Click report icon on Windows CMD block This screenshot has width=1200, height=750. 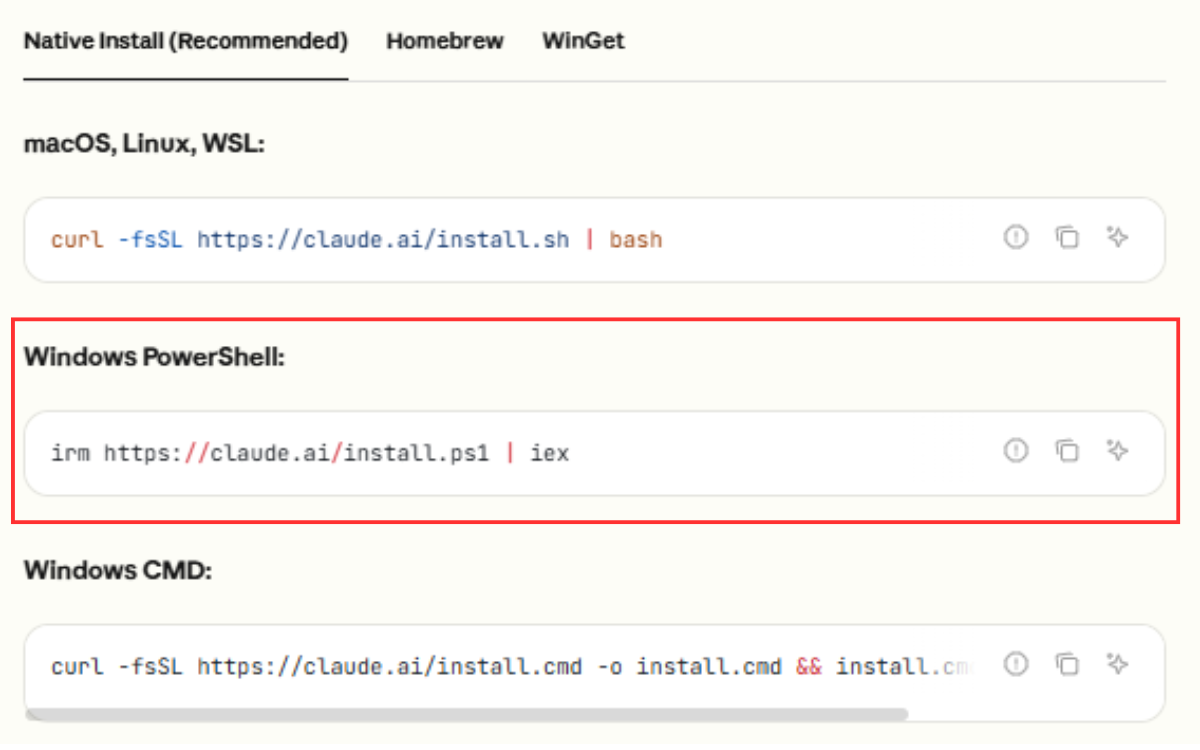coord(1016,664)
